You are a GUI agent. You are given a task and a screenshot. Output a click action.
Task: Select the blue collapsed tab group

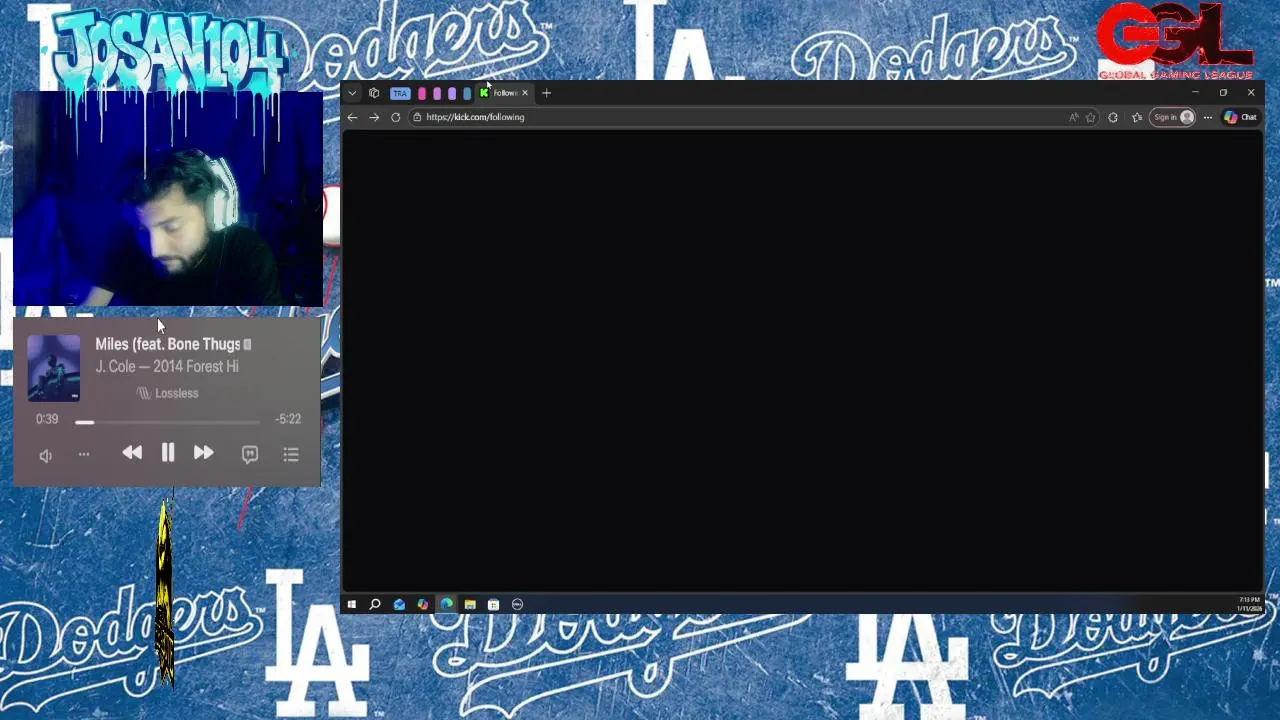coord(467,93)
